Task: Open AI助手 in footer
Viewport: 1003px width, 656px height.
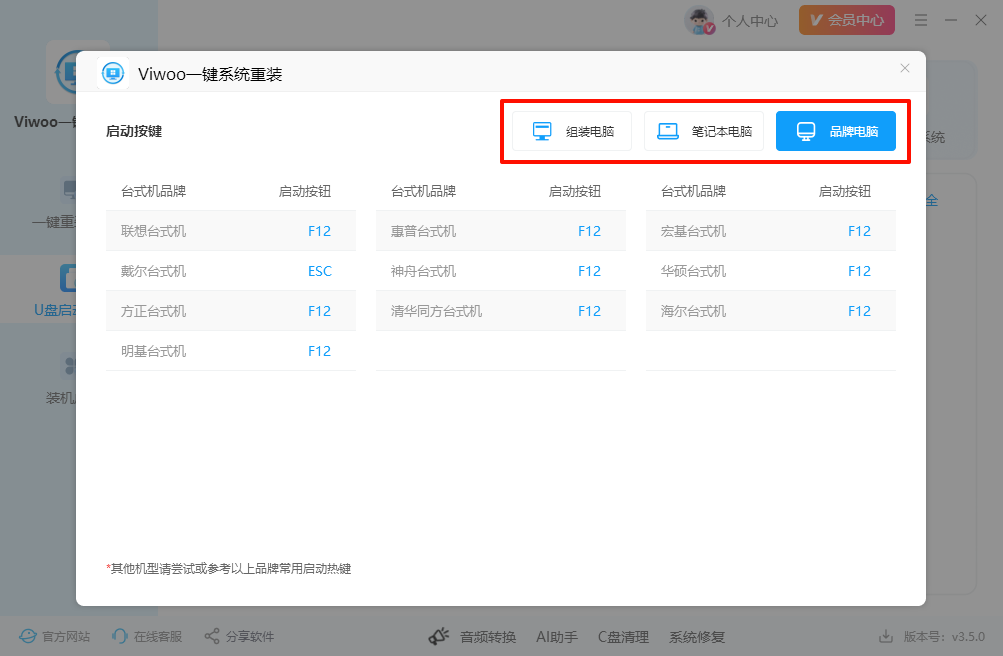Action: click(x=557, y=637)
